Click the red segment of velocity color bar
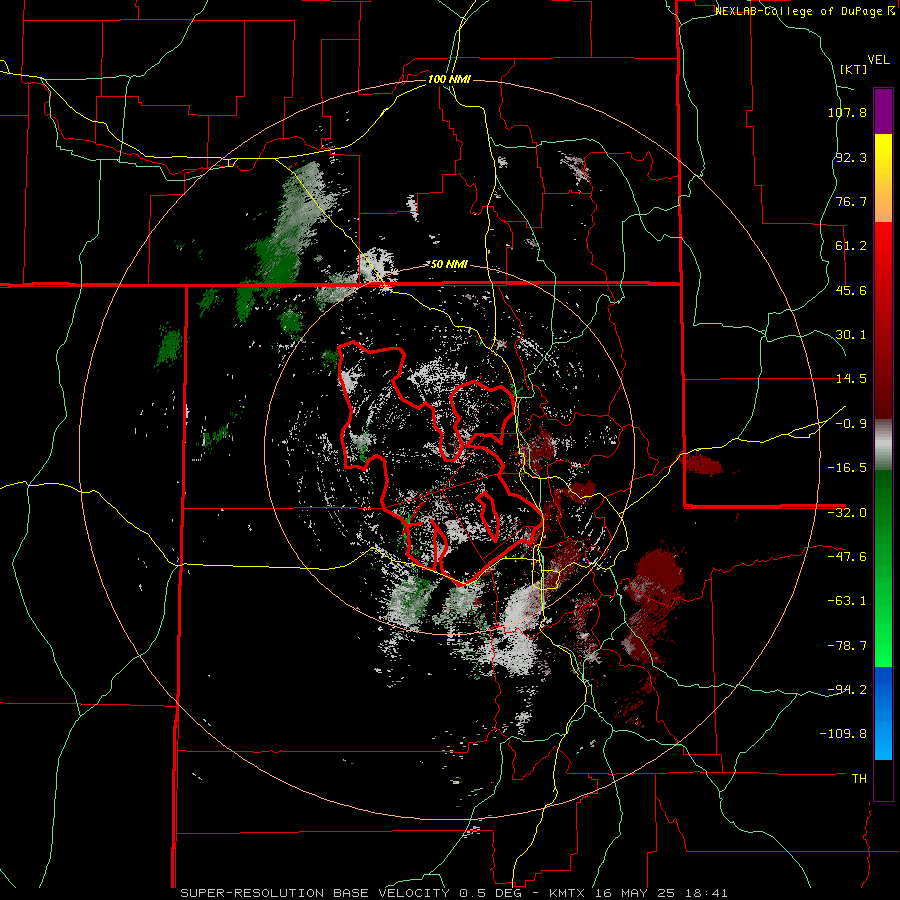 click(883, 321)
